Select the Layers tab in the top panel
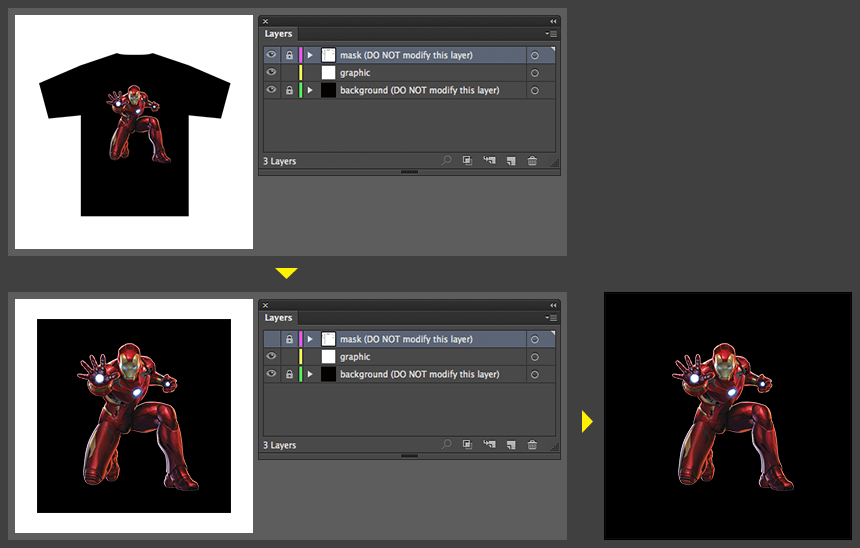 (x=279, y=34)
